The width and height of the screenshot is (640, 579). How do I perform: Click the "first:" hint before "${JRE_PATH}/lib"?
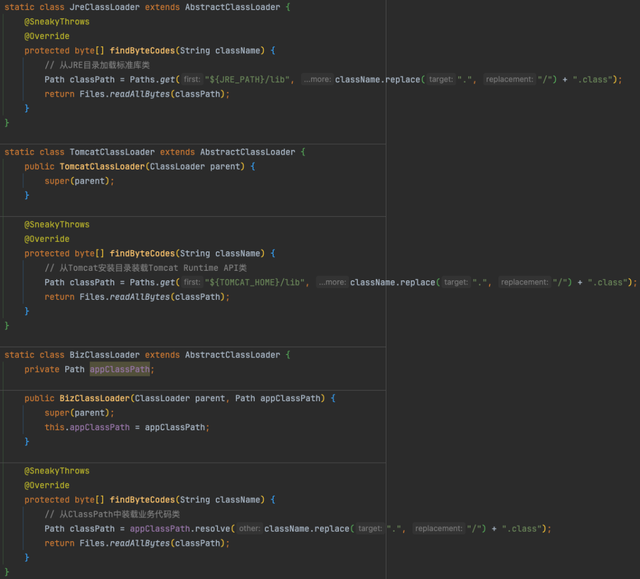click(x=192, y=79)
